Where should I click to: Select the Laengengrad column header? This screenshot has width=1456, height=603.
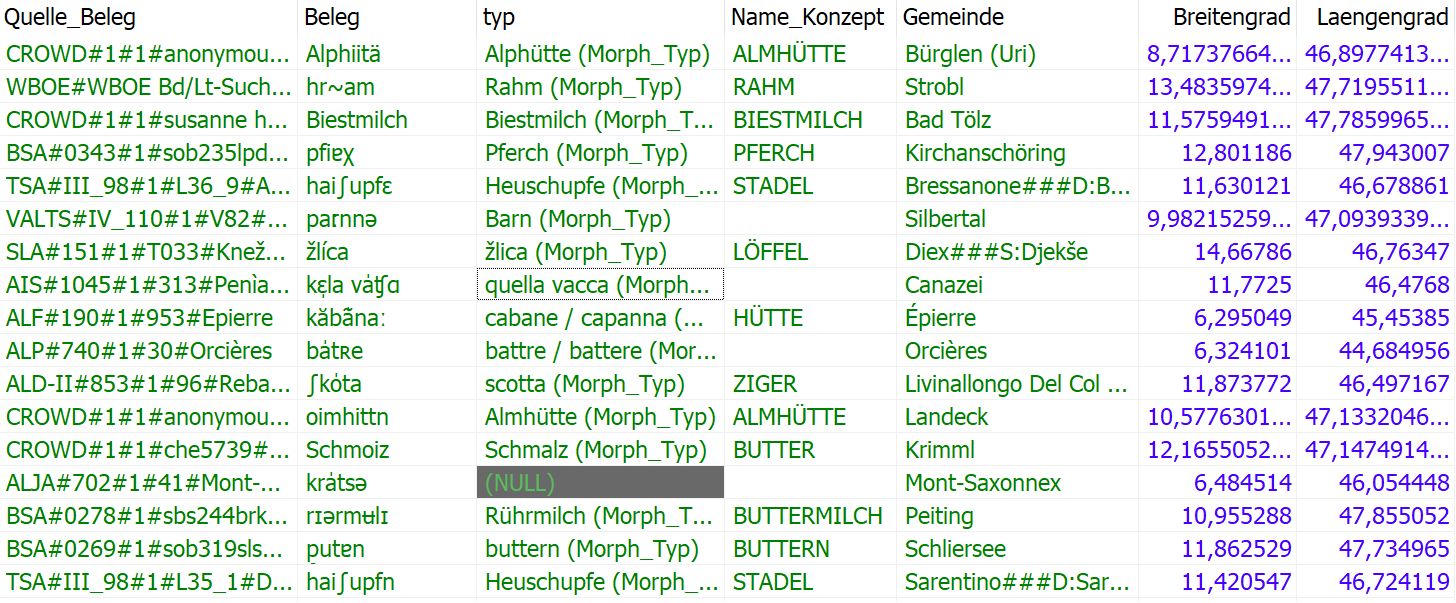pyautogui.click(x=1383, y=18)
